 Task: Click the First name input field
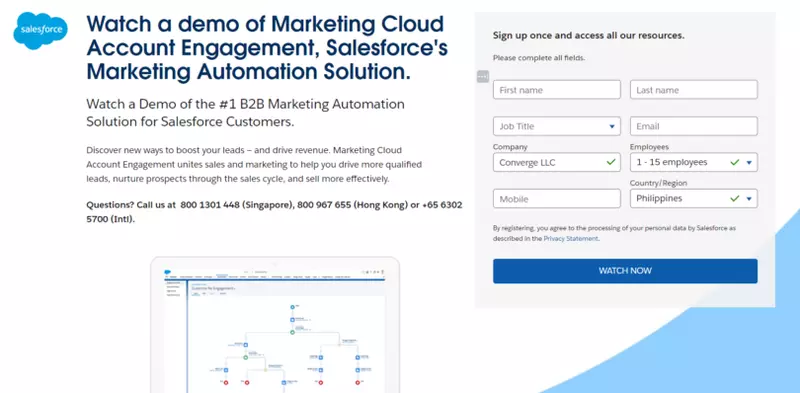pyautogui.click(x=557, y=90)
